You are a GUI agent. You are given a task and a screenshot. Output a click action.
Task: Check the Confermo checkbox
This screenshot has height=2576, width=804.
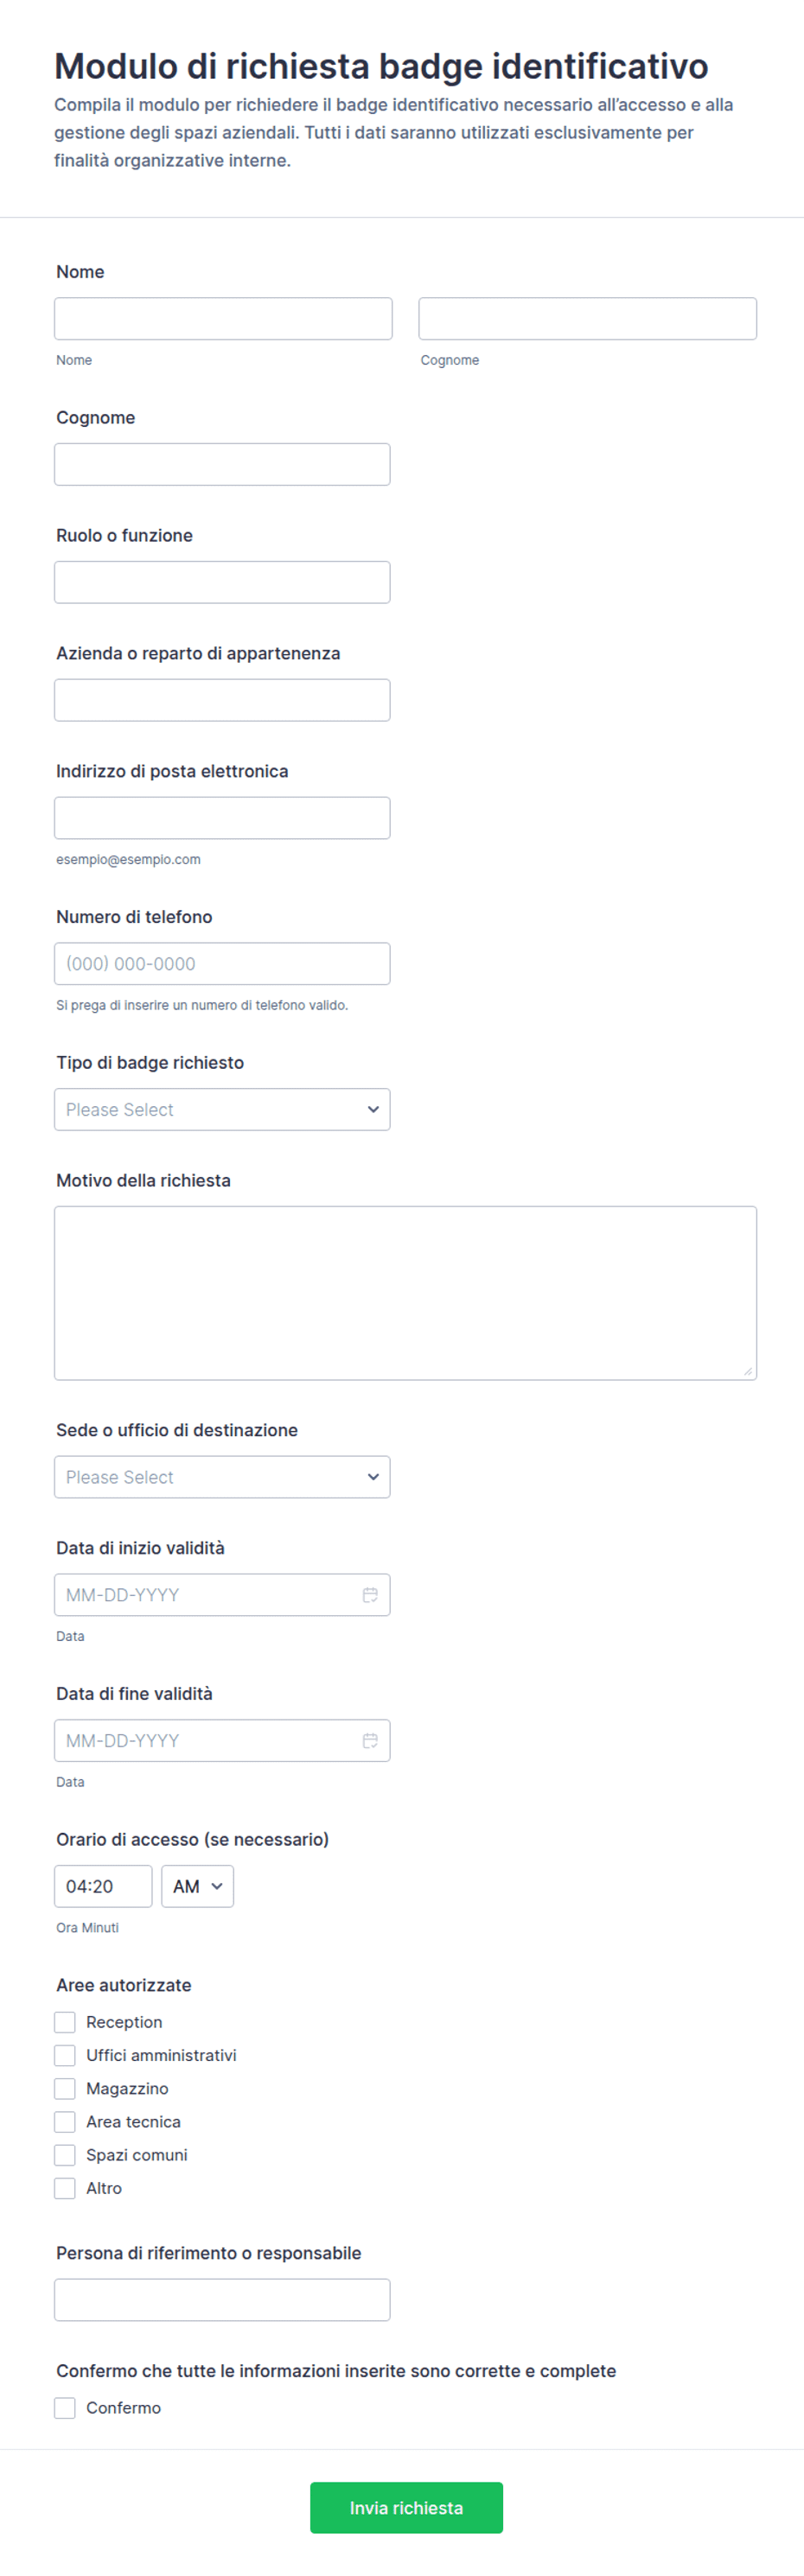tap(65, 2408)
